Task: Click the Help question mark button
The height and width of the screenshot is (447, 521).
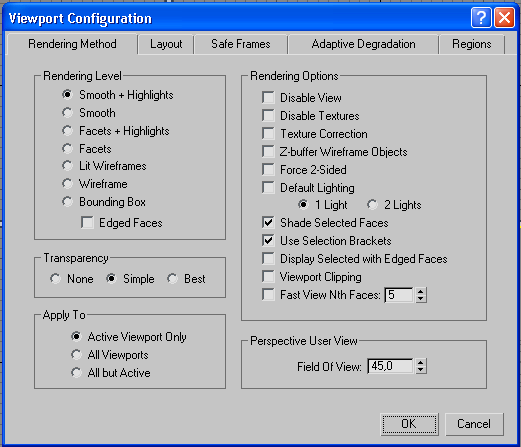Action: 481,18
